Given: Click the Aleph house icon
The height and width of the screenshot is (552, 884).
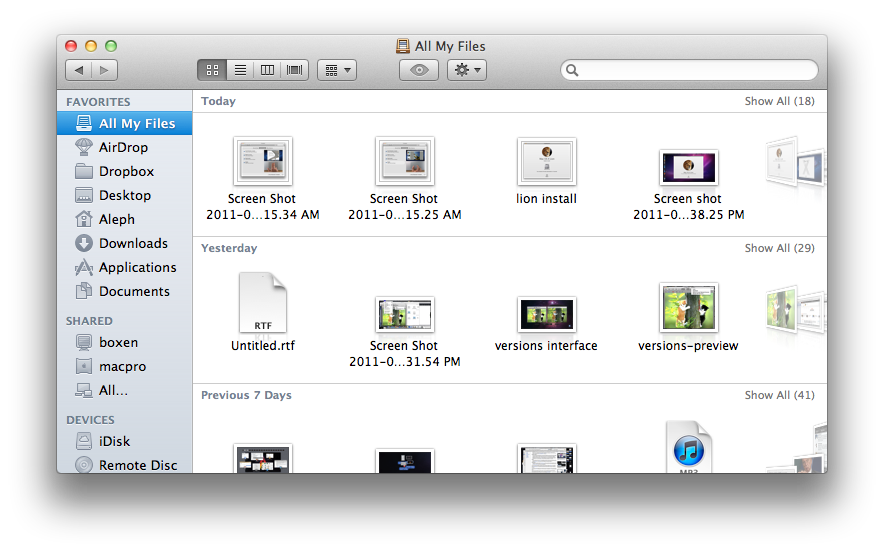Looking at the screenshot, I should point(84,219).
